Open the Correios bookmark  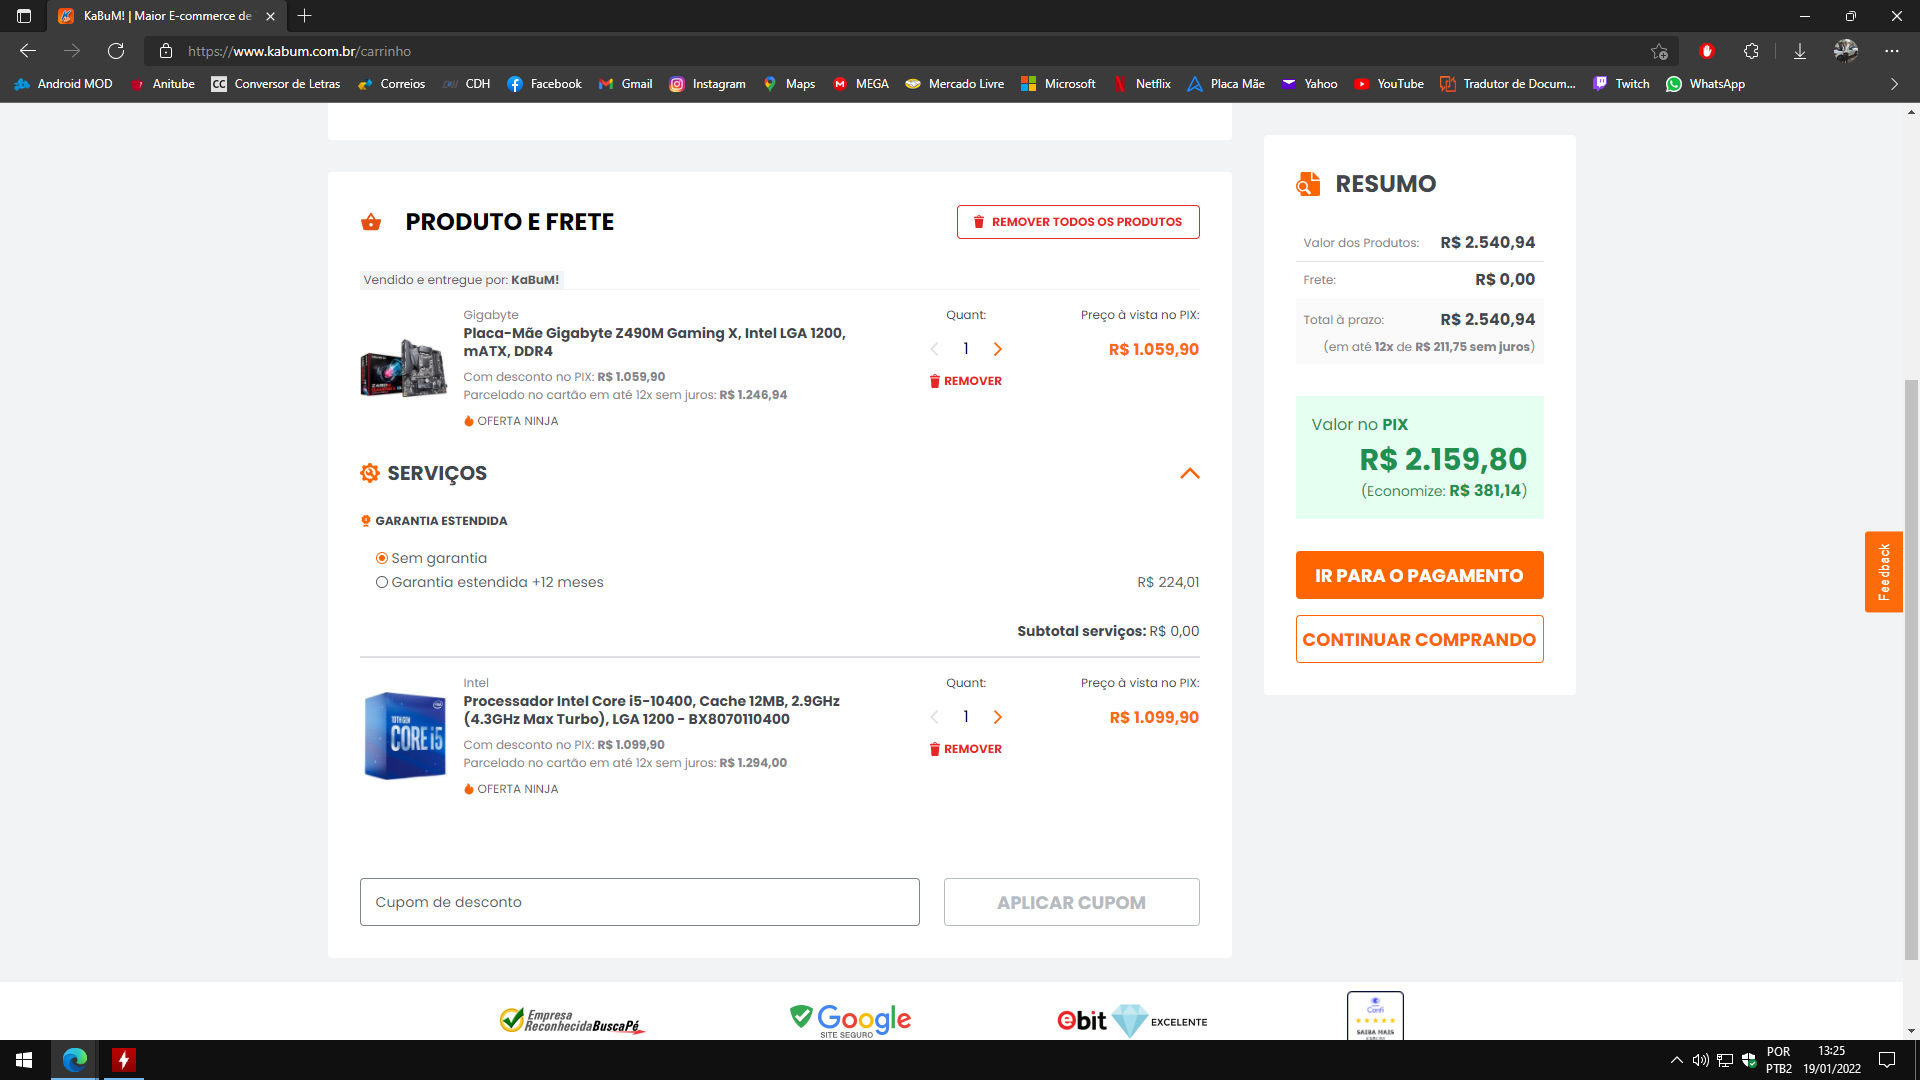pos(392,84)
